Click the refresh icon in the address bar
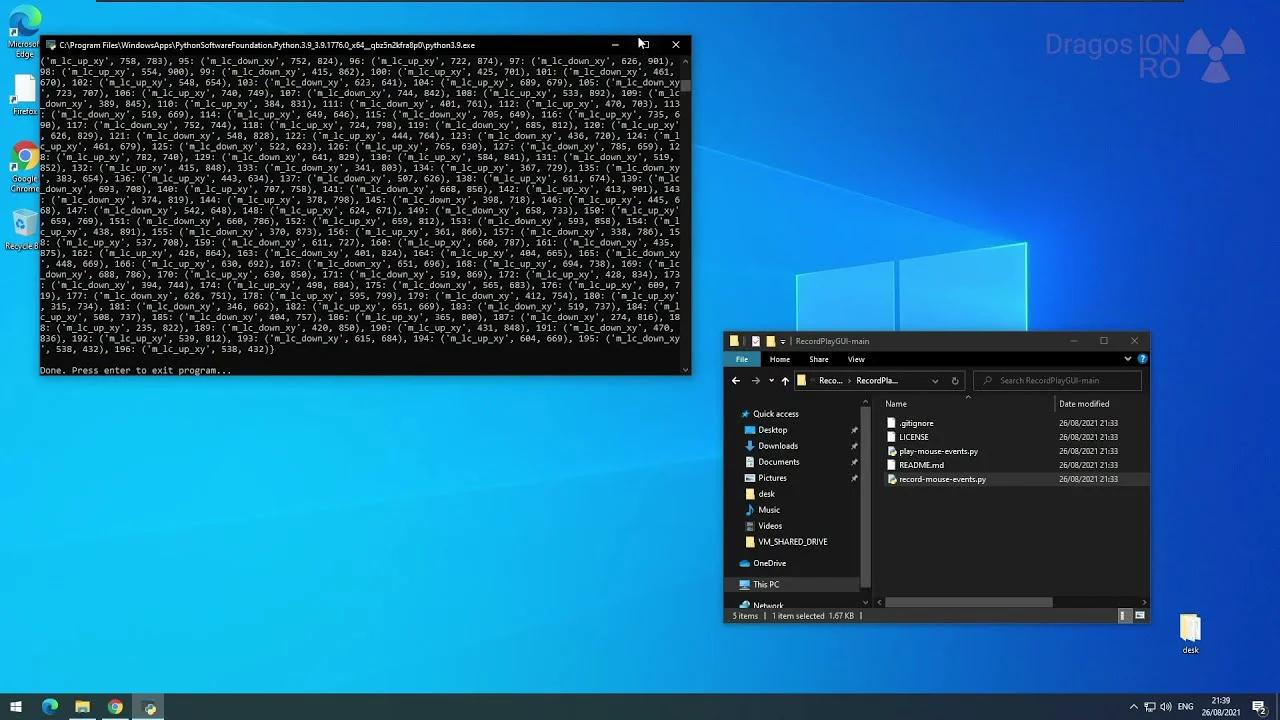The height and width of the screenshot is (720, 1280). 954,380
